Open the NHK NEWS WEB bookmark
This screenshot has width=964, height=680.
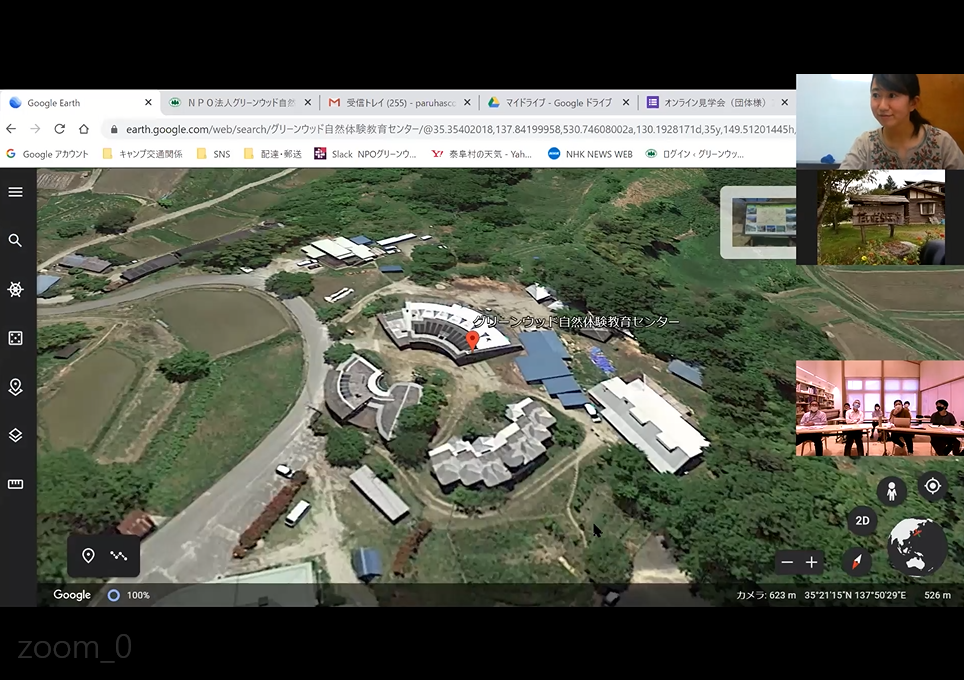pos(590,154)
